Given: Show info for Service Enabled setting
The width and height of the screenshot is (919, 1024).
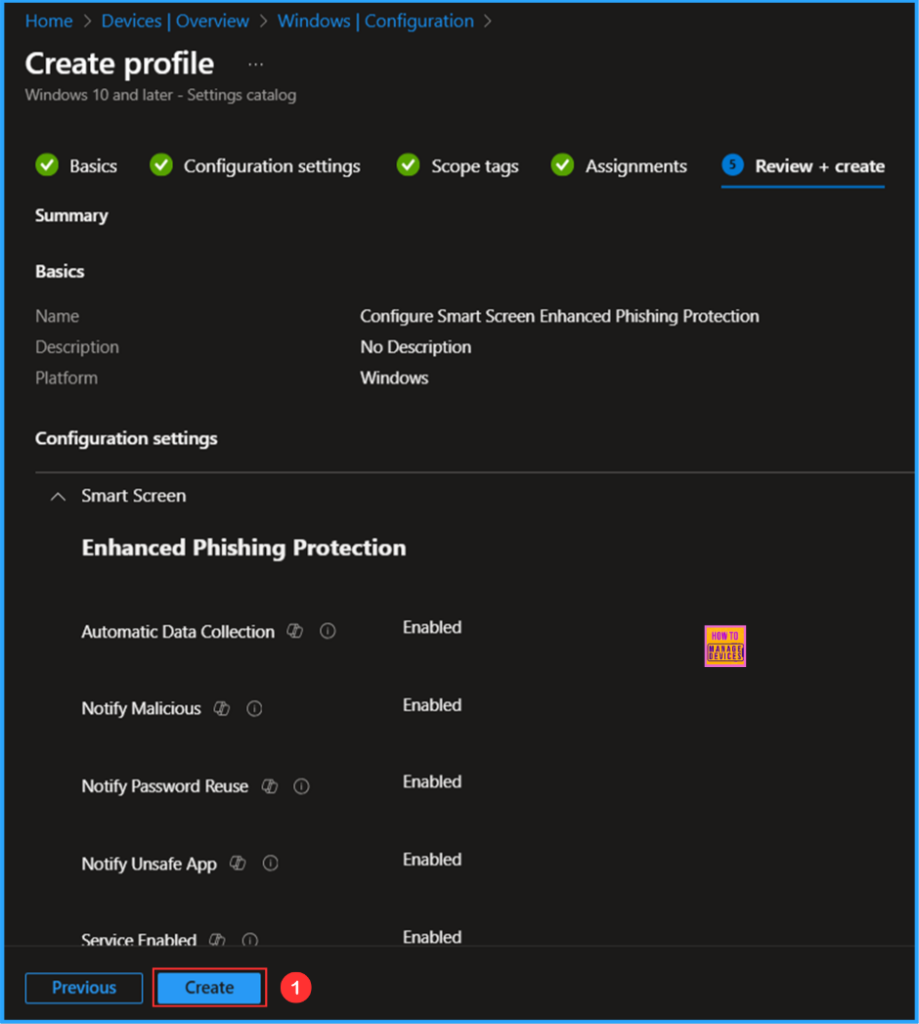Looking at the screenshot, I should 250,940.
